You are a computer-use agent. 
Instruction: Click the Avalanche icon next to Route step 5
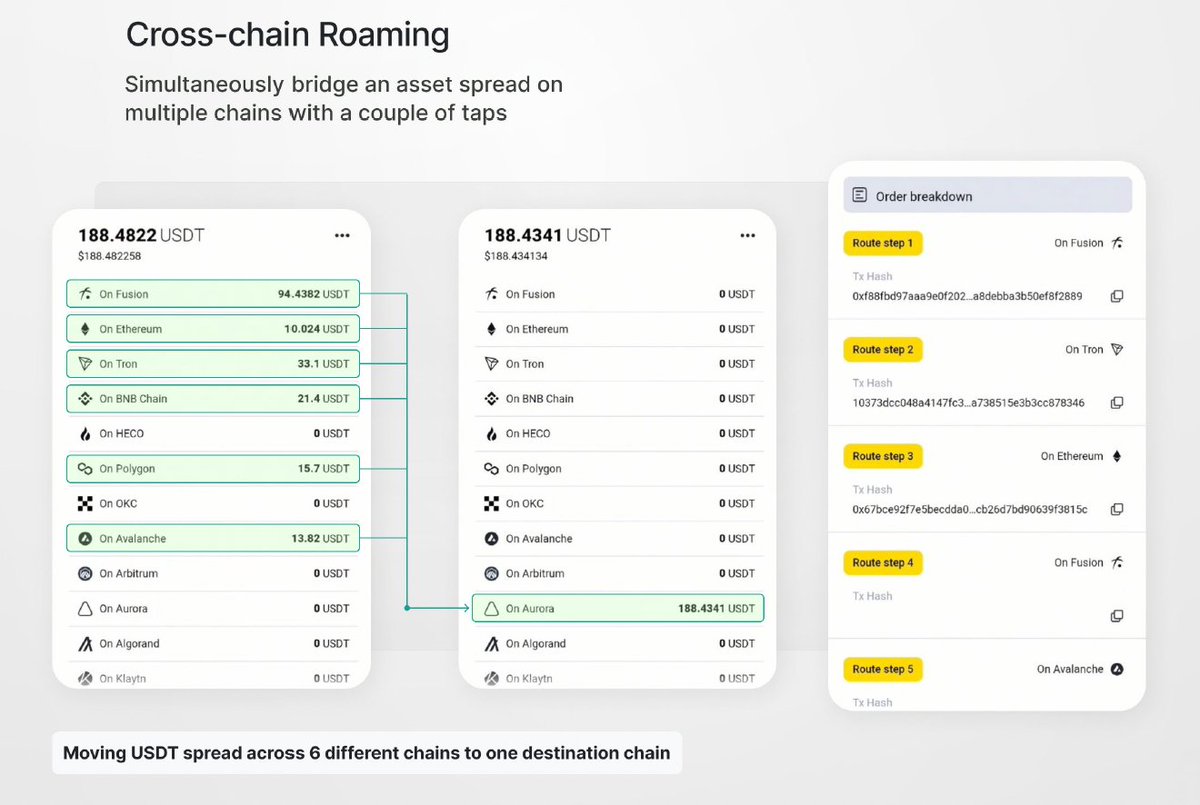click(x=1117, y=669)
